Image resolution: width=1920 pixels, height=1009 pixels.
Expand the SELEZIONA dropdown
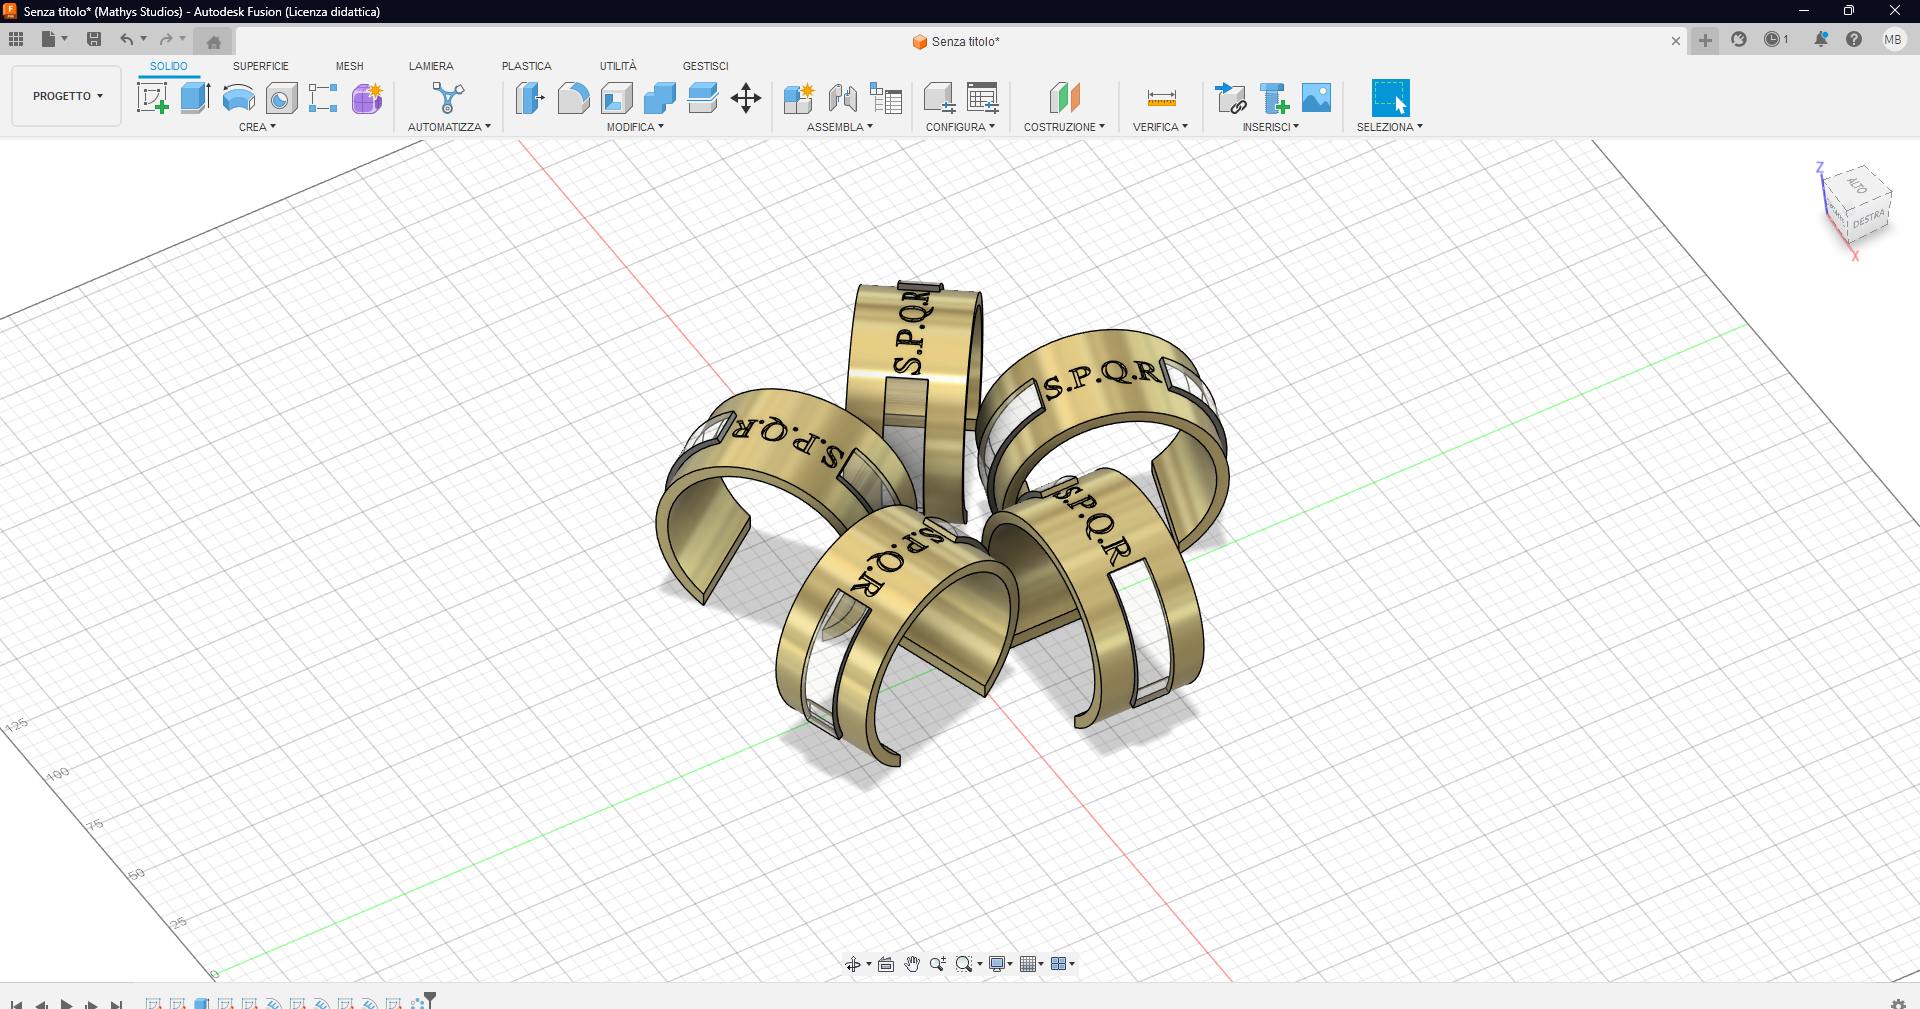pyautogui.click(x=1389, y=127)
